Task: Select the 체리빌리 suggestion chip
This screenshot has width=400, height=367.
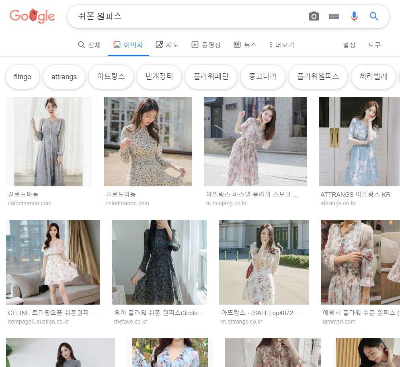Action: coord(373,77)
